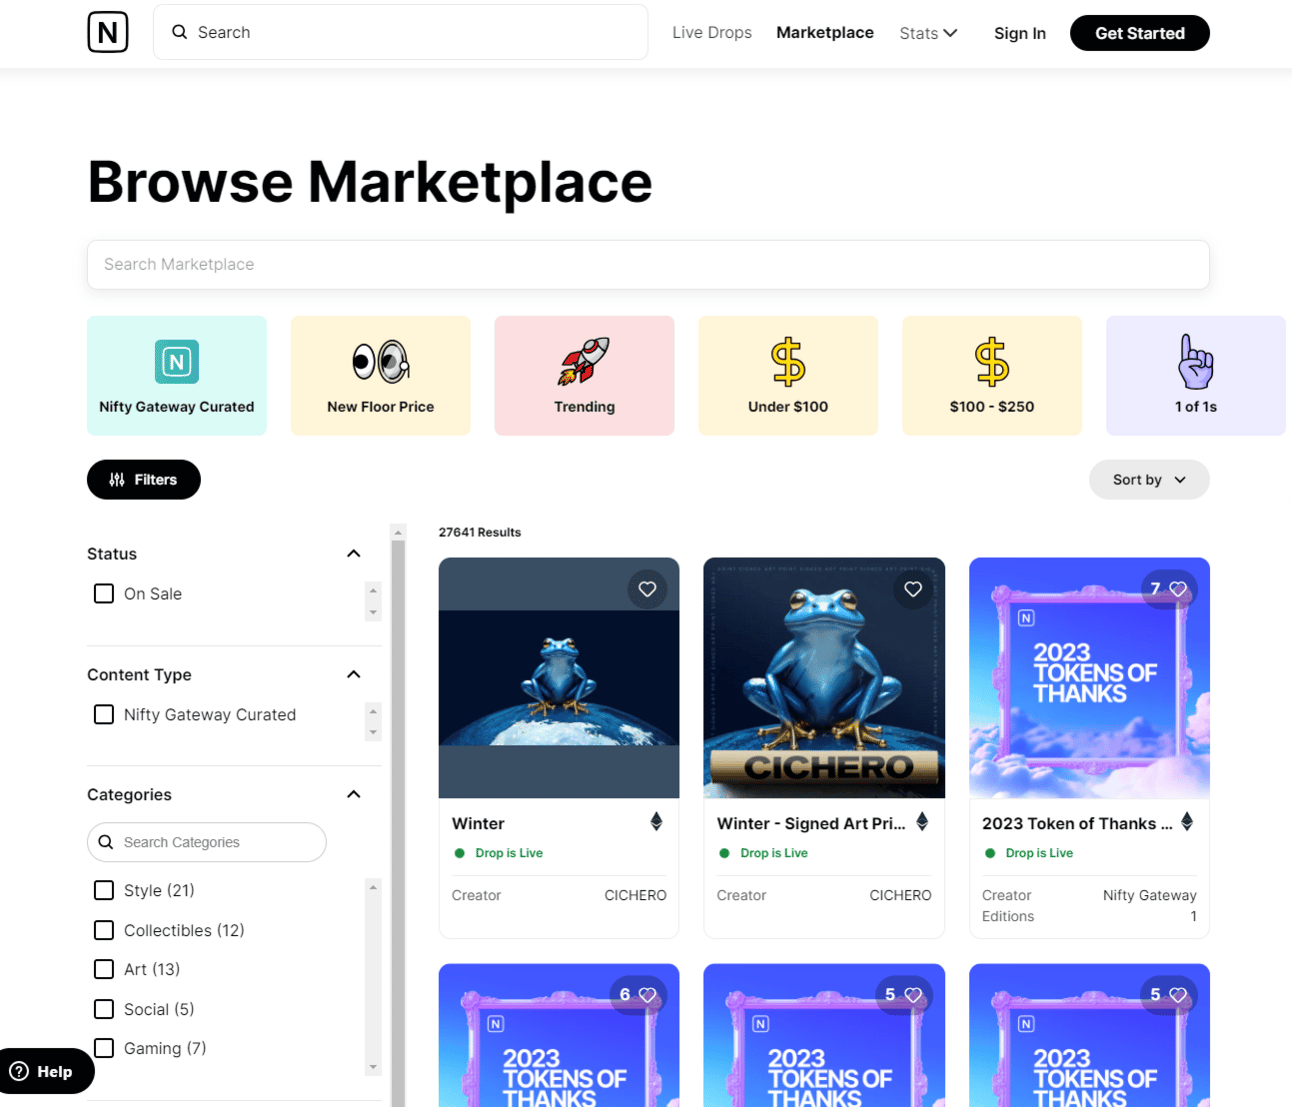The height and width of the screenshot is (1107, 1292).
Task: Click Ethereum icon on Winter - Signed Art card
Action: (x=922, y=822)
